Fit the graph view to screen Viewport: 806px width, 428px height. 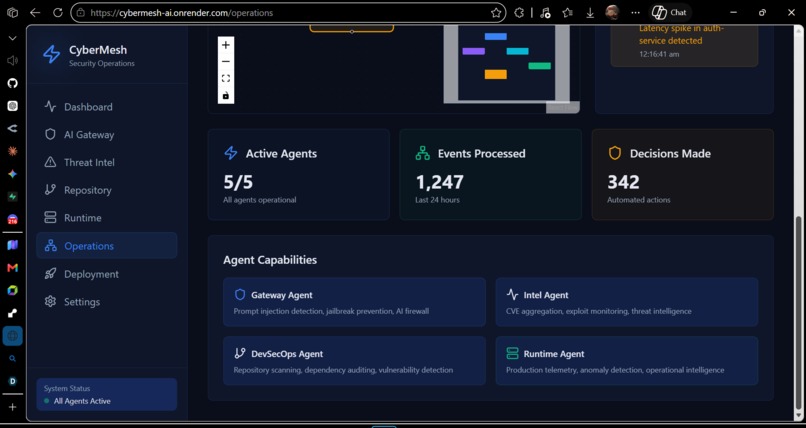pyautogui.click(x=226, y=79)
